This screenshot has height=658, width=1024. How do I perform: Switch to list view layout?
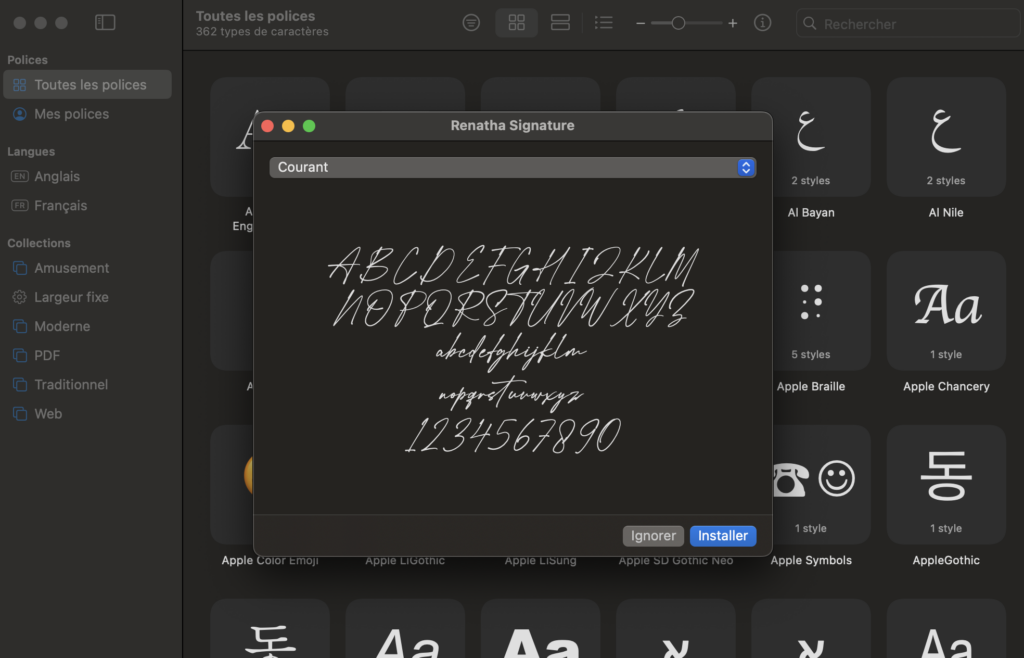pyautogui.click(x=604, y=23)
